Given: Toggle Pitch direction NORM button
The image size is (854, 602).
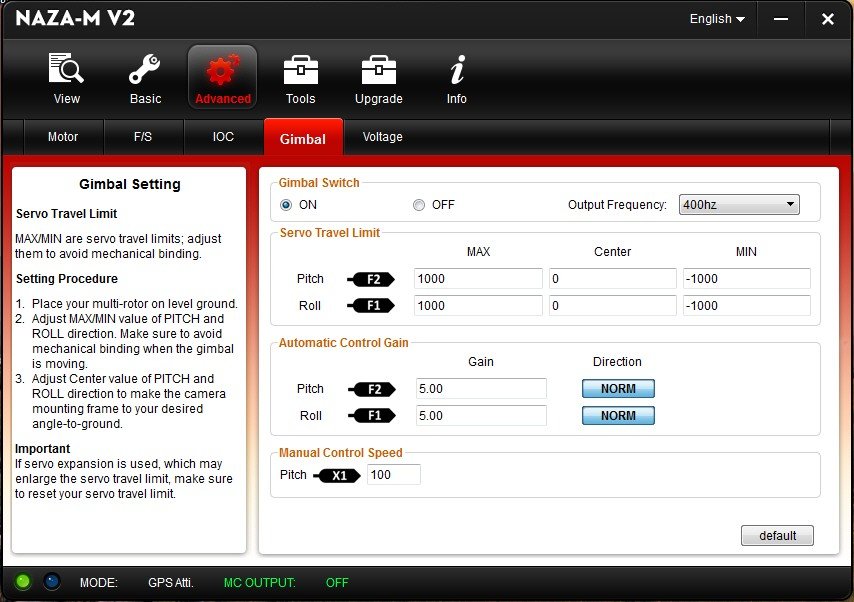Looking at the screenshot, I should [x=618, y=388].
